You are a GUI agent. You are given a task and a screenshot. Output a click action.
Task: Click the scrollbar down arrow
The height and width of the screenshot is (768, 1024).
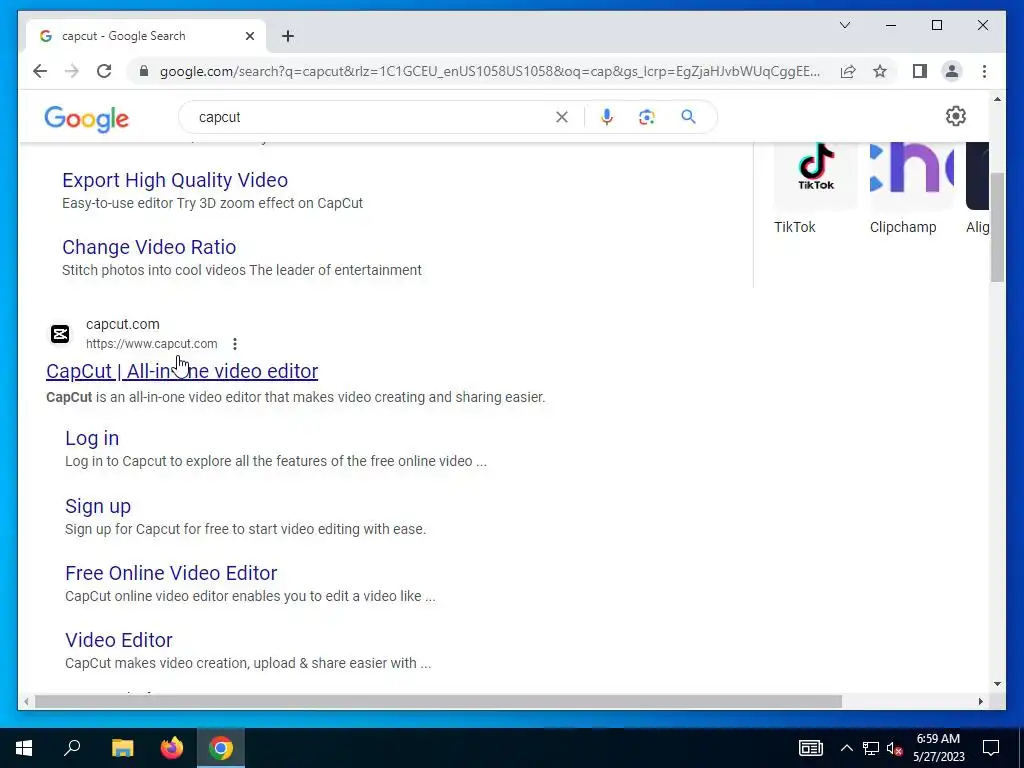tap(997, 684)
